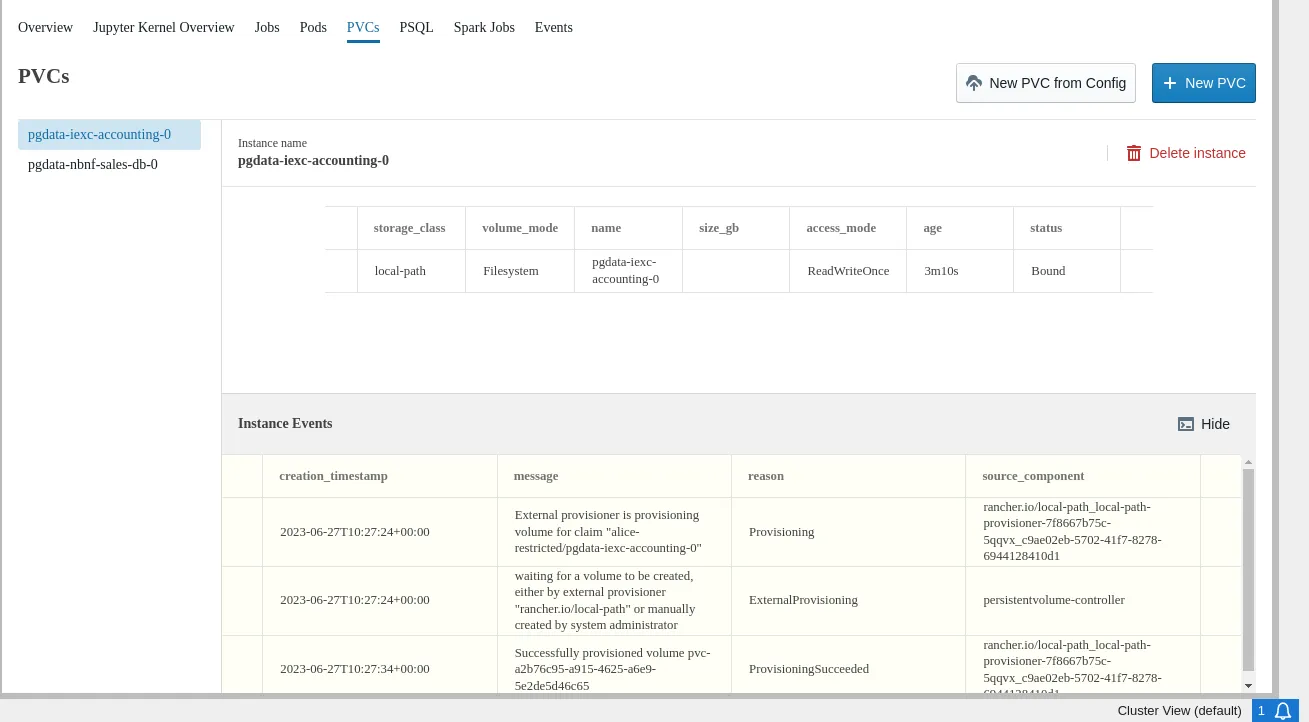Click the notification count badge showing 1
The width and height of the screenshot is (1309, 722).
pos(1261,711)
